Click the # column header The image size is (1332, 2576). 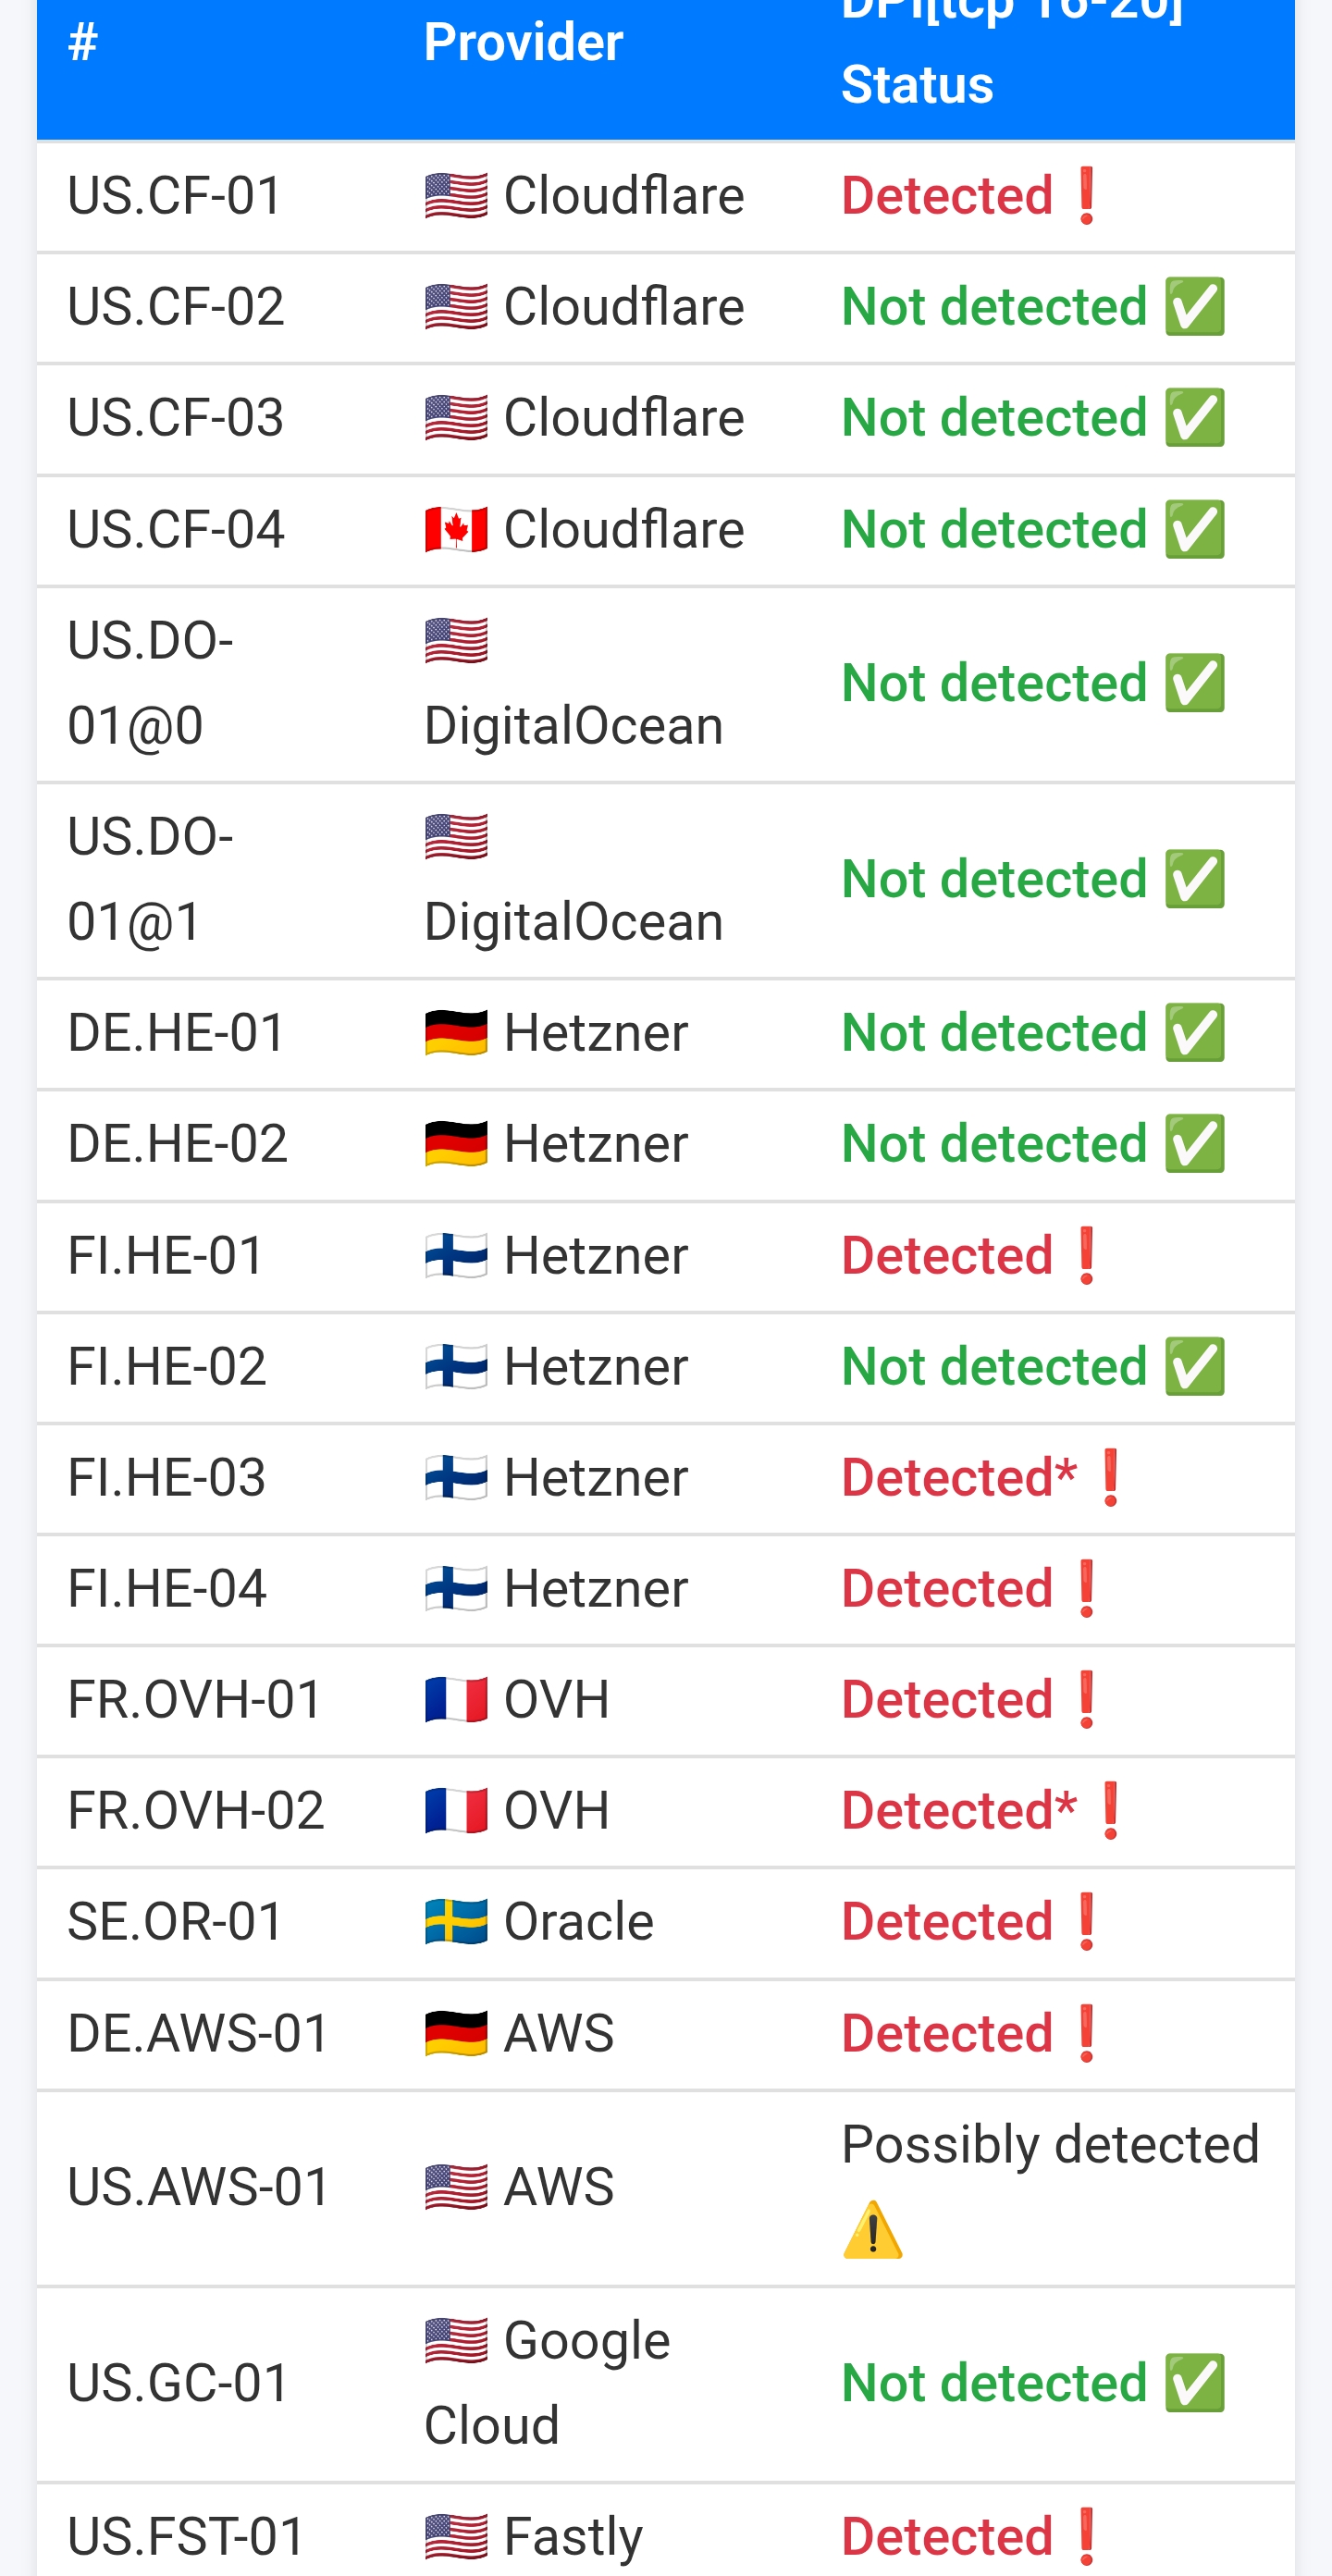[83, 42]
